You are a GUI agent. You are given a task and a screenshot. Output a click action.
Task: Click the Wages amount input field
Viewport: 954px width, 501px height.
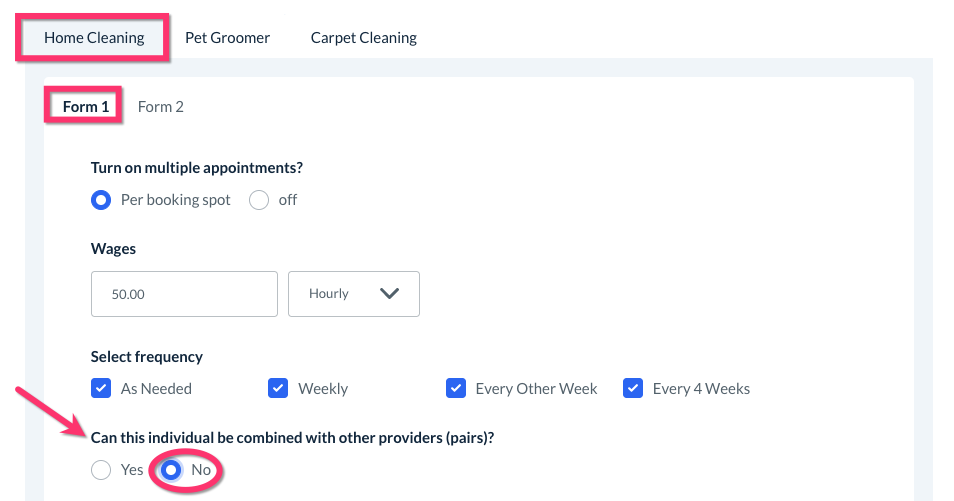pos(184,294)
